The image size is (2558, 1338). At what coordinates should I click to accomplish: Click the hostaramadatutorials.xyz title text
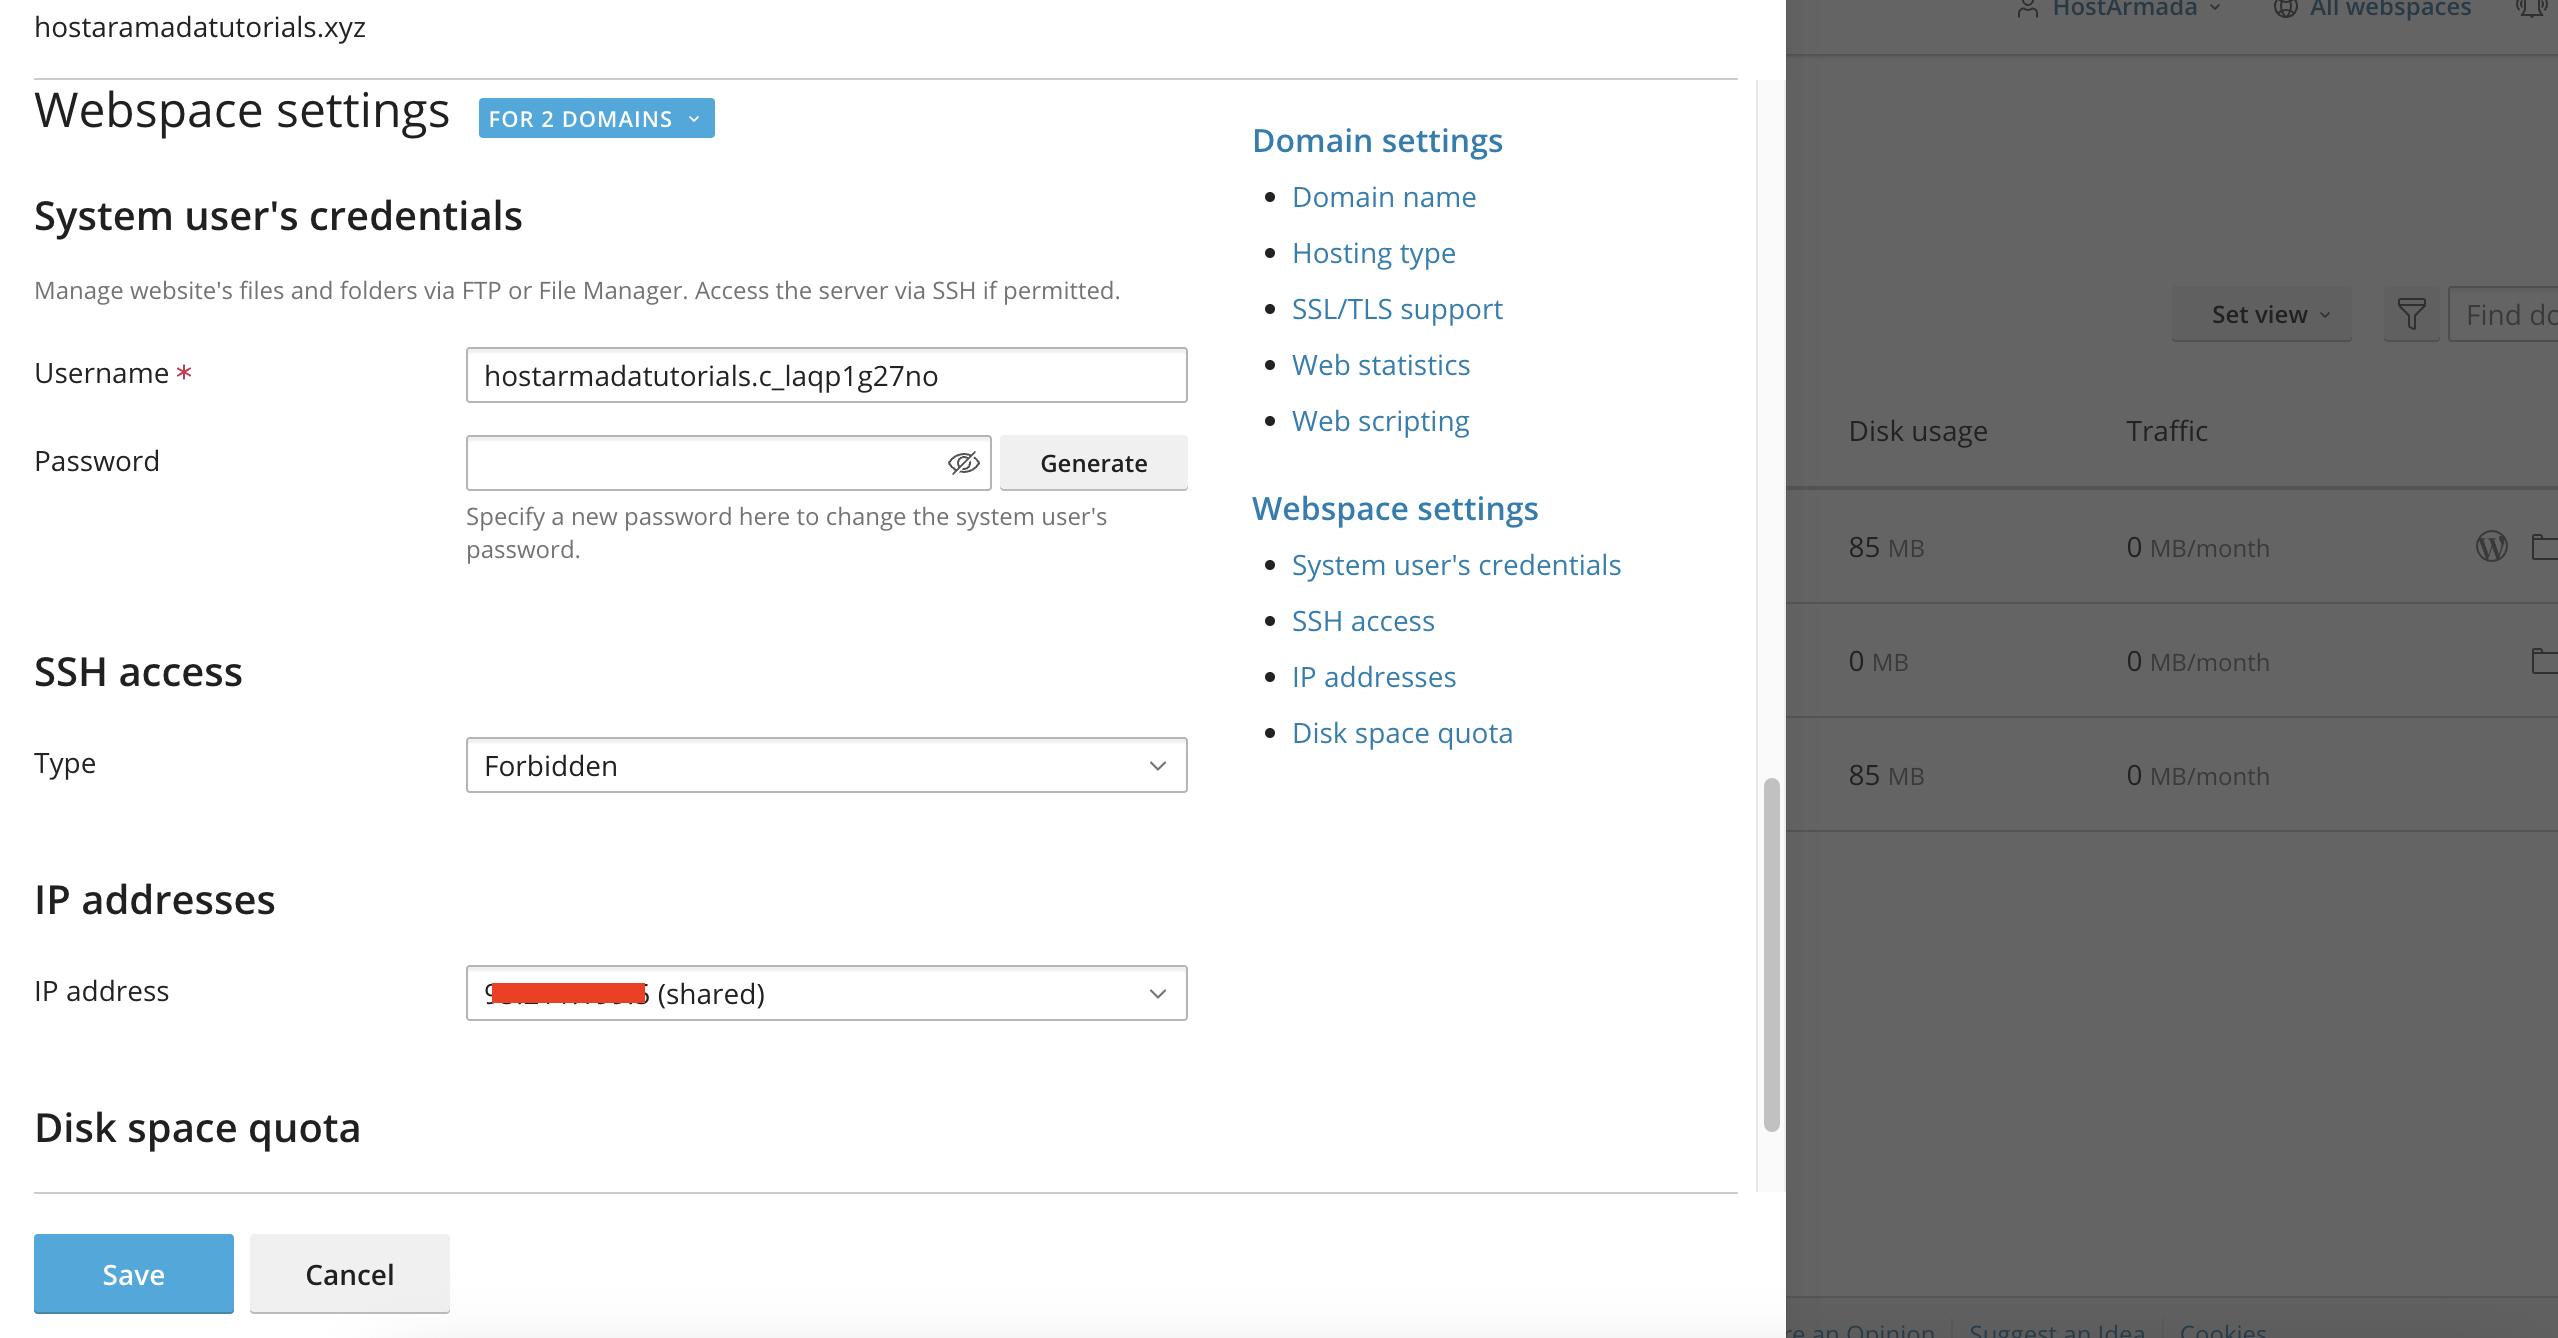(200, 27)
